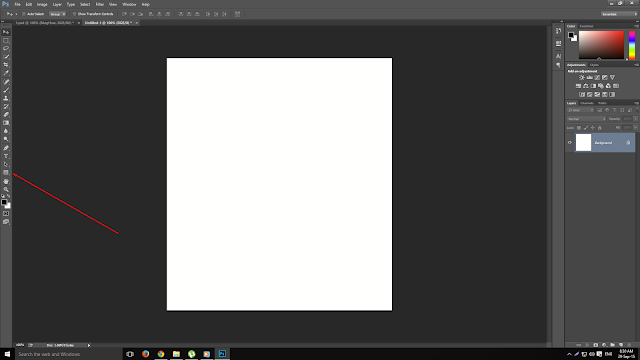The image size is (640, 360).
Task: Enable the Auto-Select checkbox
Action: (x=24, y=14)
